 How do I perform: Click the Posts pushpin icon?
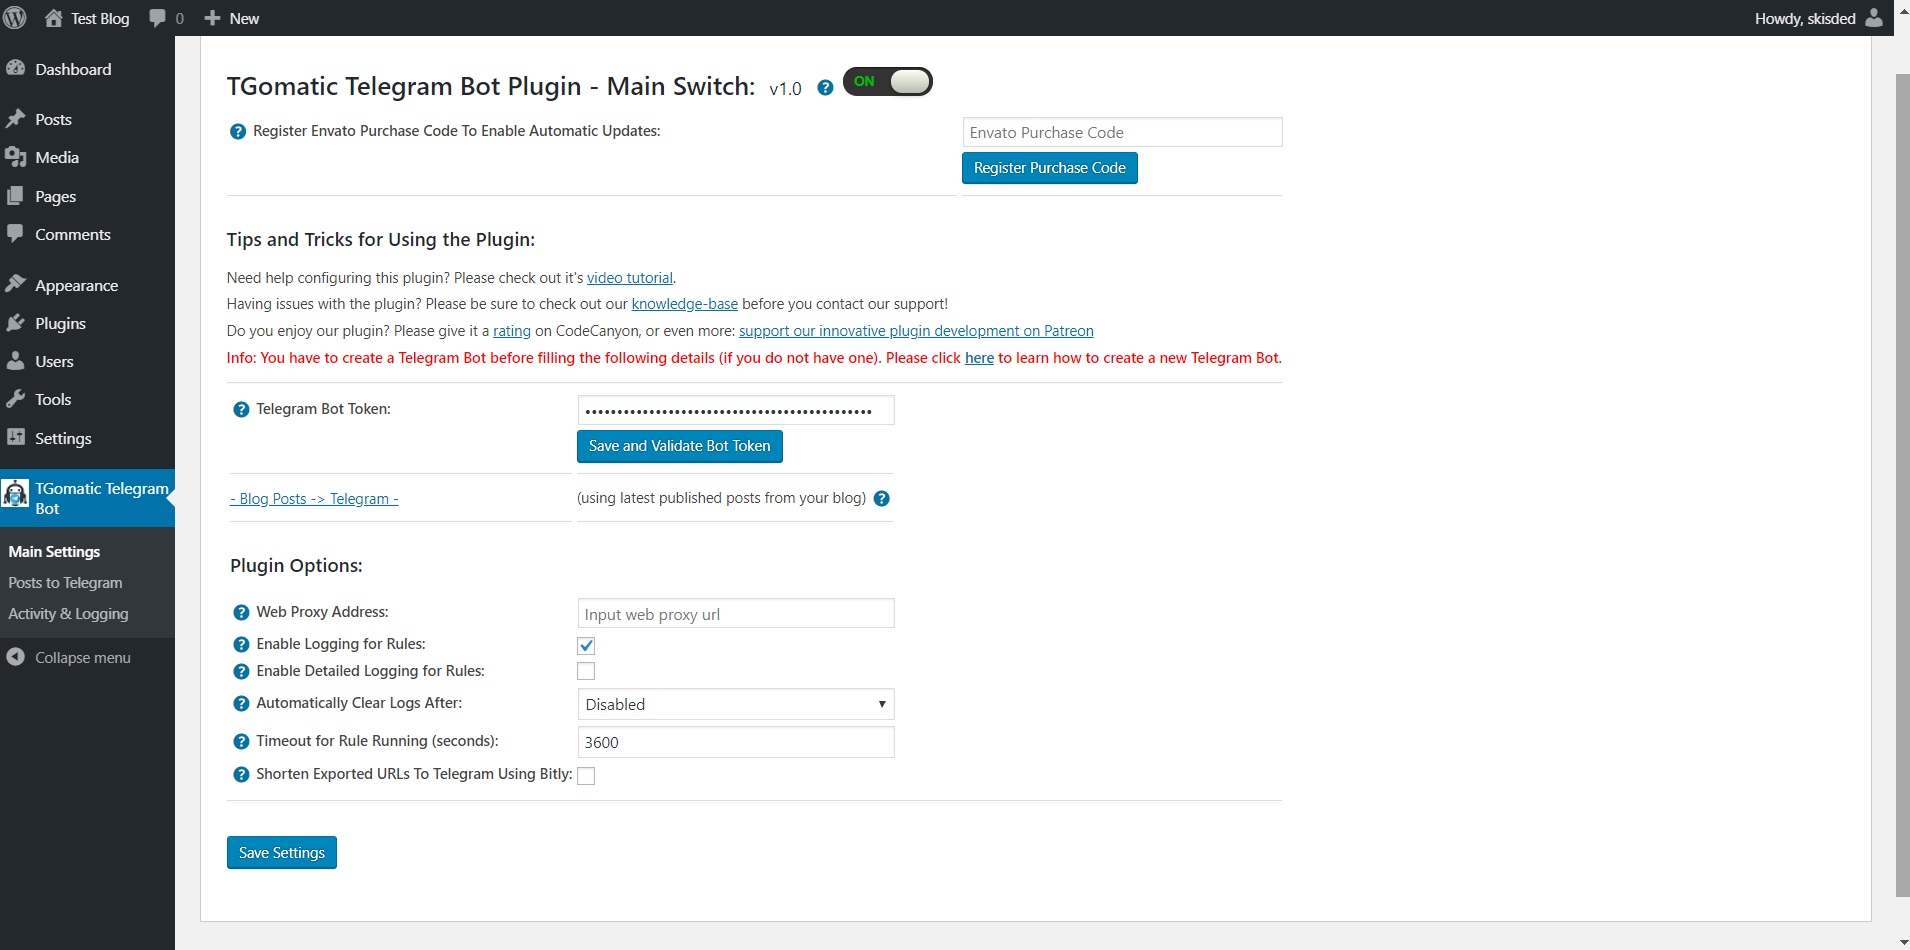tap(15, 119)
